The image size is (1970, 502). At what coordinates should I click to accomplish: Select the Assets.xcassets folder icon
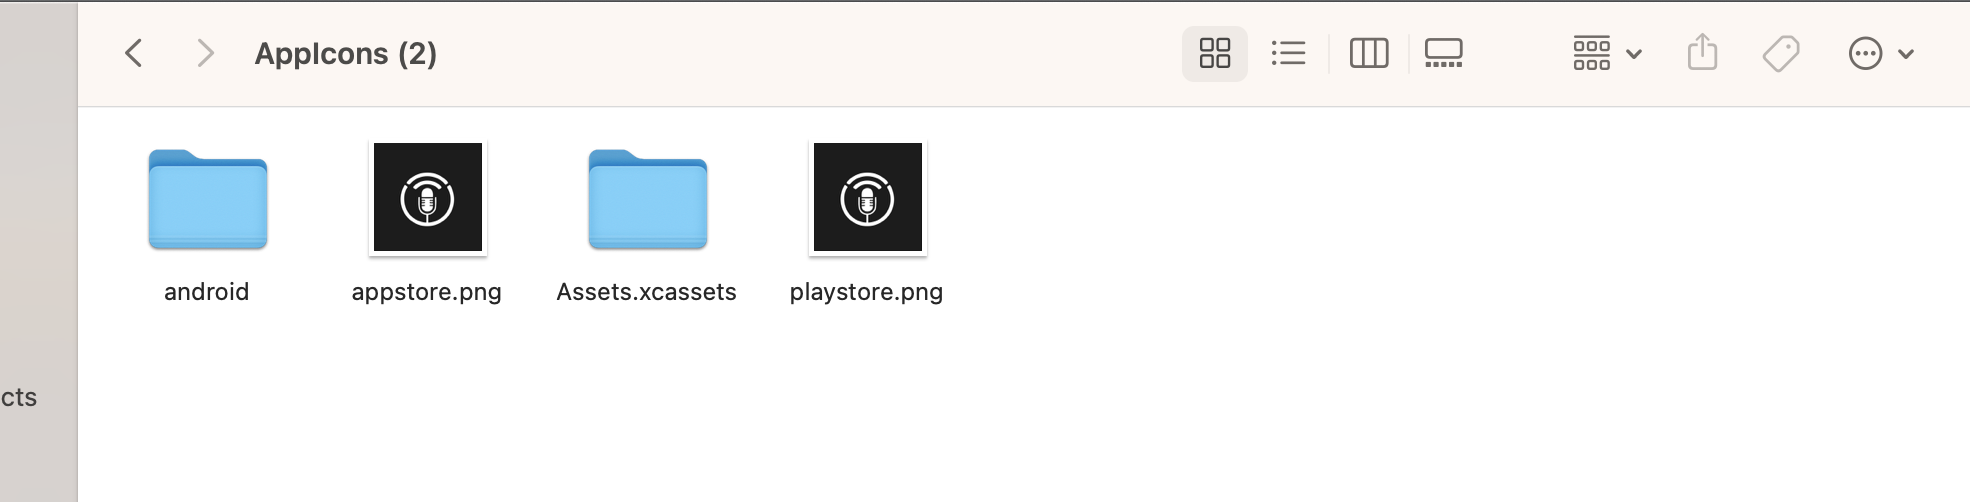point(648,199)
